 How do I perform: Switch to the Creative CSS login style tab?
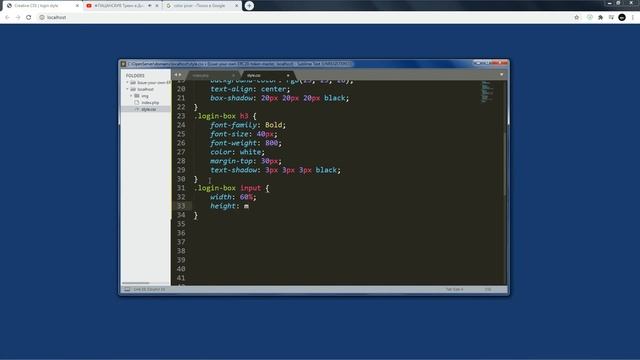click(41, 6)
